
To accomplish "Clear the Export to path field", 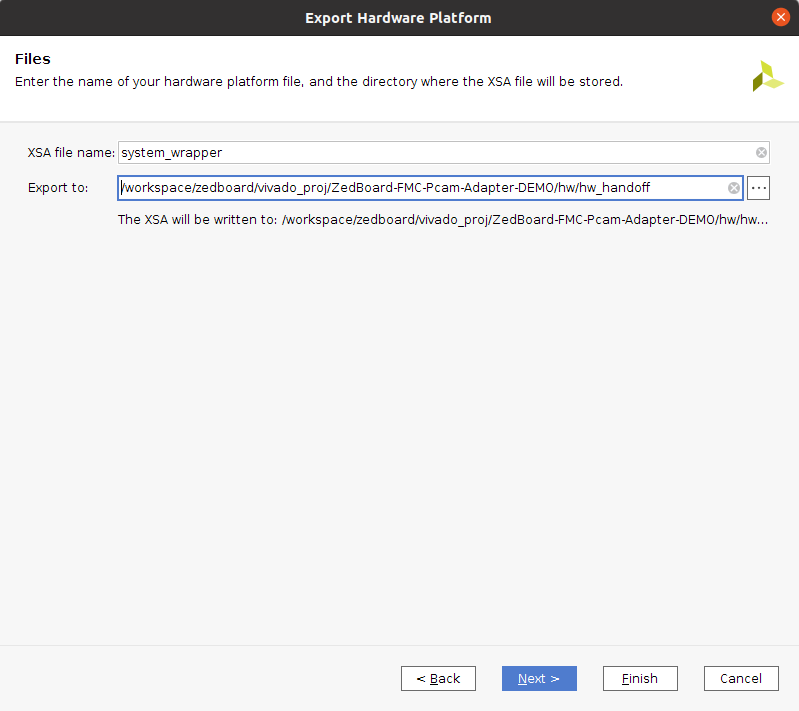I will point(733,188).
